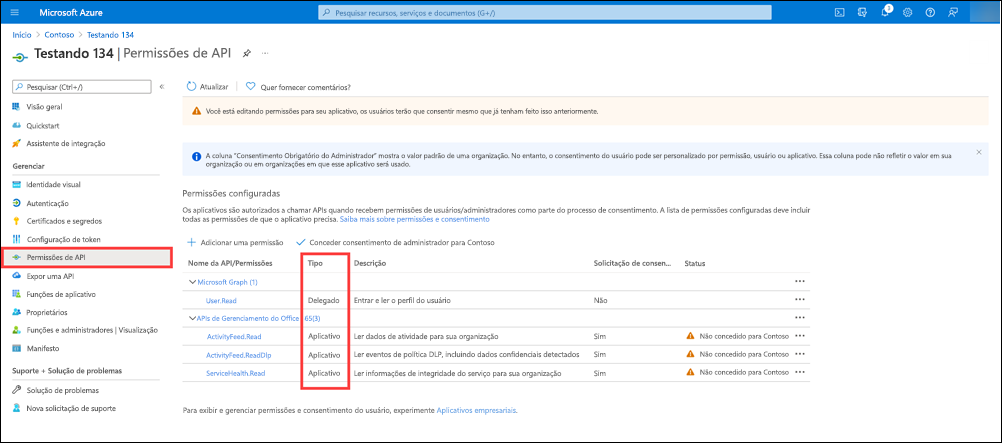Follow the Aplicativos empresariais link
Screen dimensions: 1002x443
[x=477, y=410]
